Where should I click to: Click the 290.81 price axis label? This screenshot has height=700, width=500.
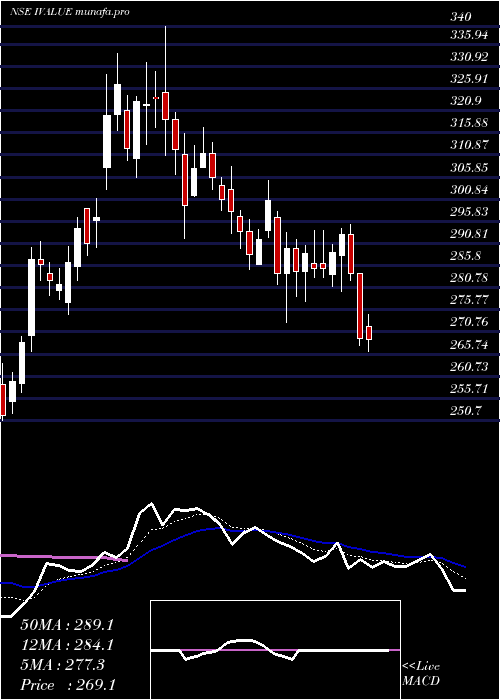[x=469, y=234]
